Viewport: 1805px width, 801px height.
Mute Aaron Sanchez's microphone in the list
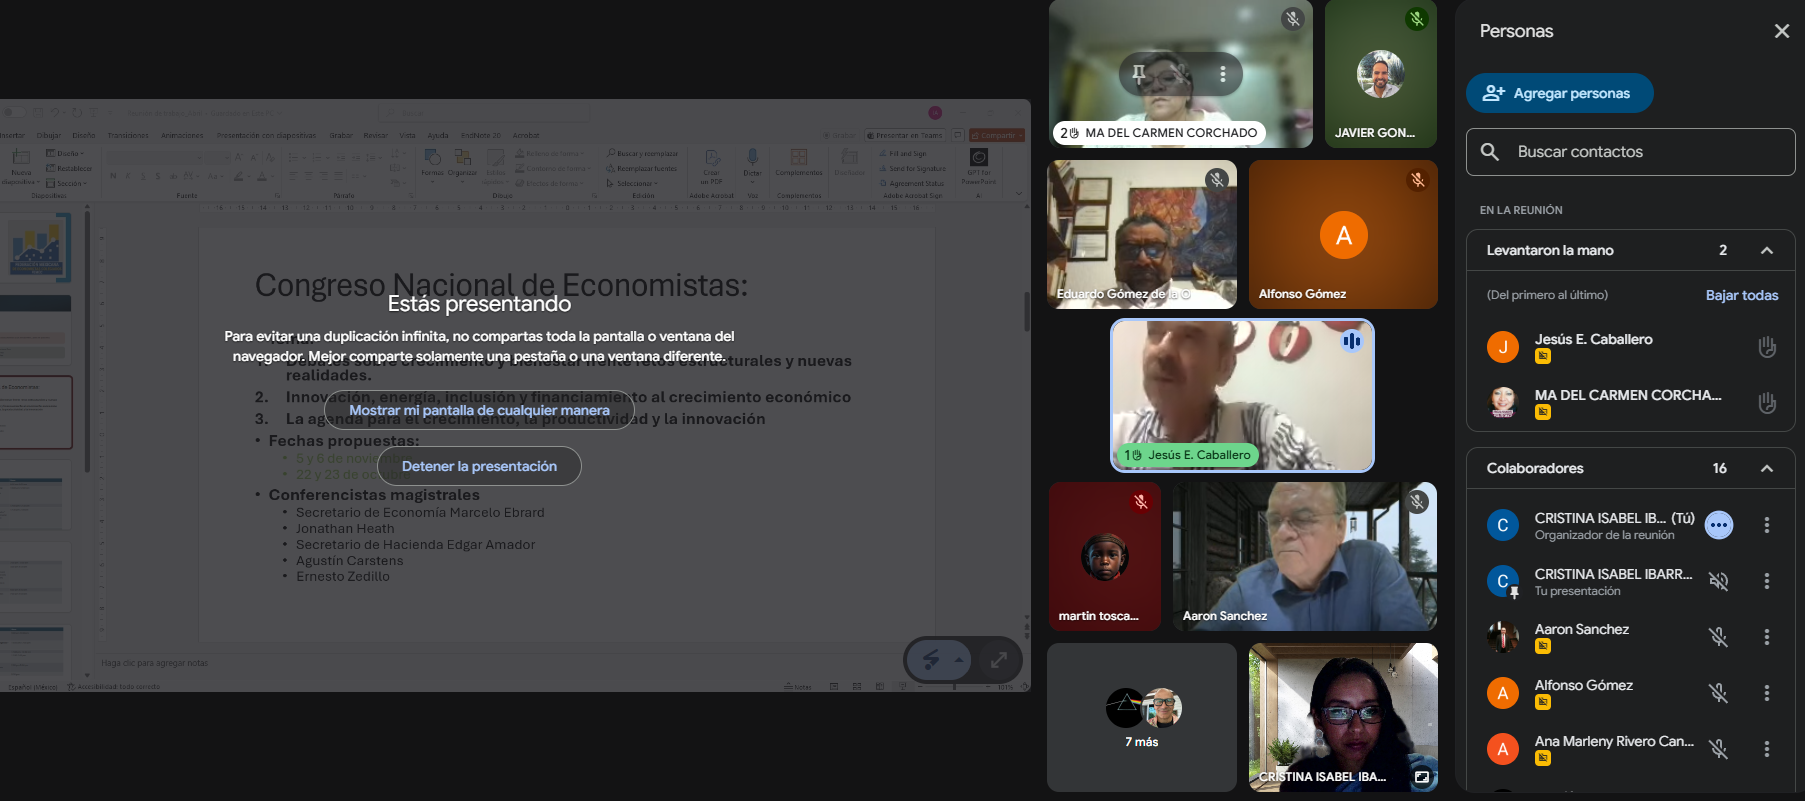pyautogui.click(x=1719, y=637)
